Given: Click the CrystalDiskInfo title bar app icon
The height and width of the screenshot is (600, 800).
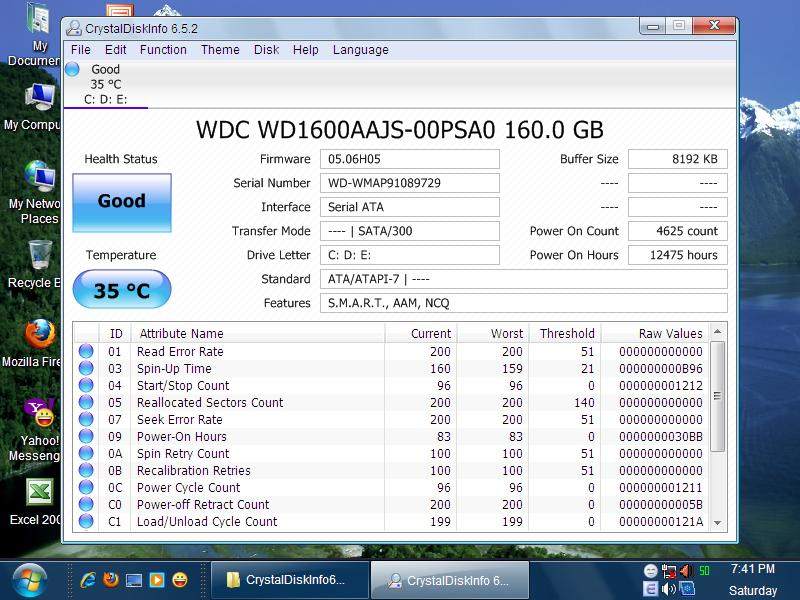Looking at the screenshot, I should pos(74,28).
